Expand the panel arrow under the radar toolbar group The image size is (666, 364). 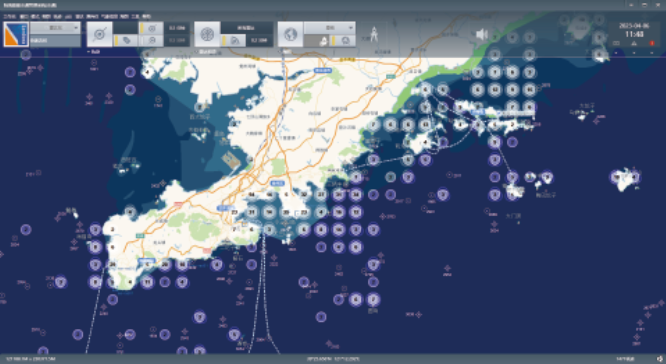(89, 51)
